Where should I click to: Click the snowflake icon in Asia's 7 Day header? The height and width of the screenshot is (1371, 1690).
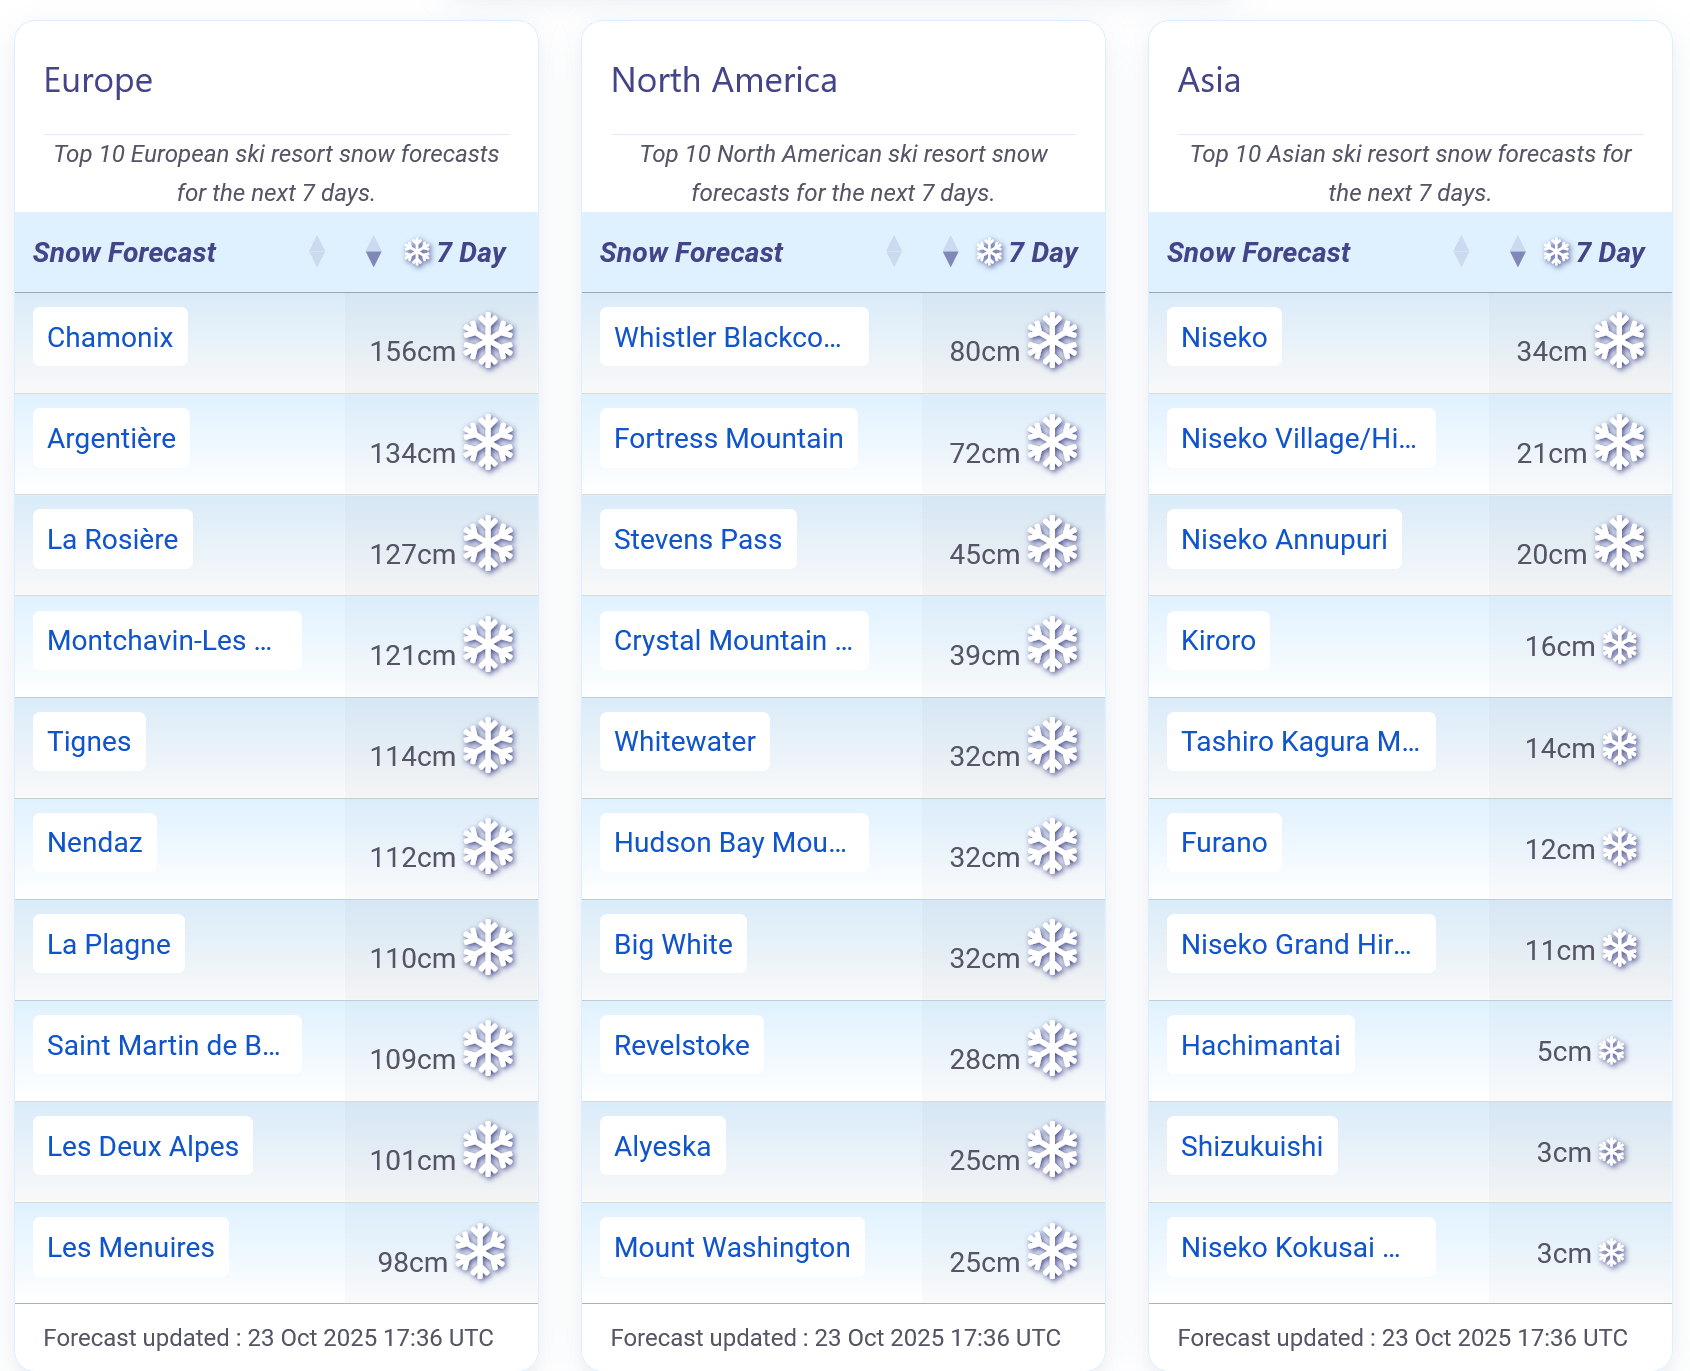pos(1556,252)
